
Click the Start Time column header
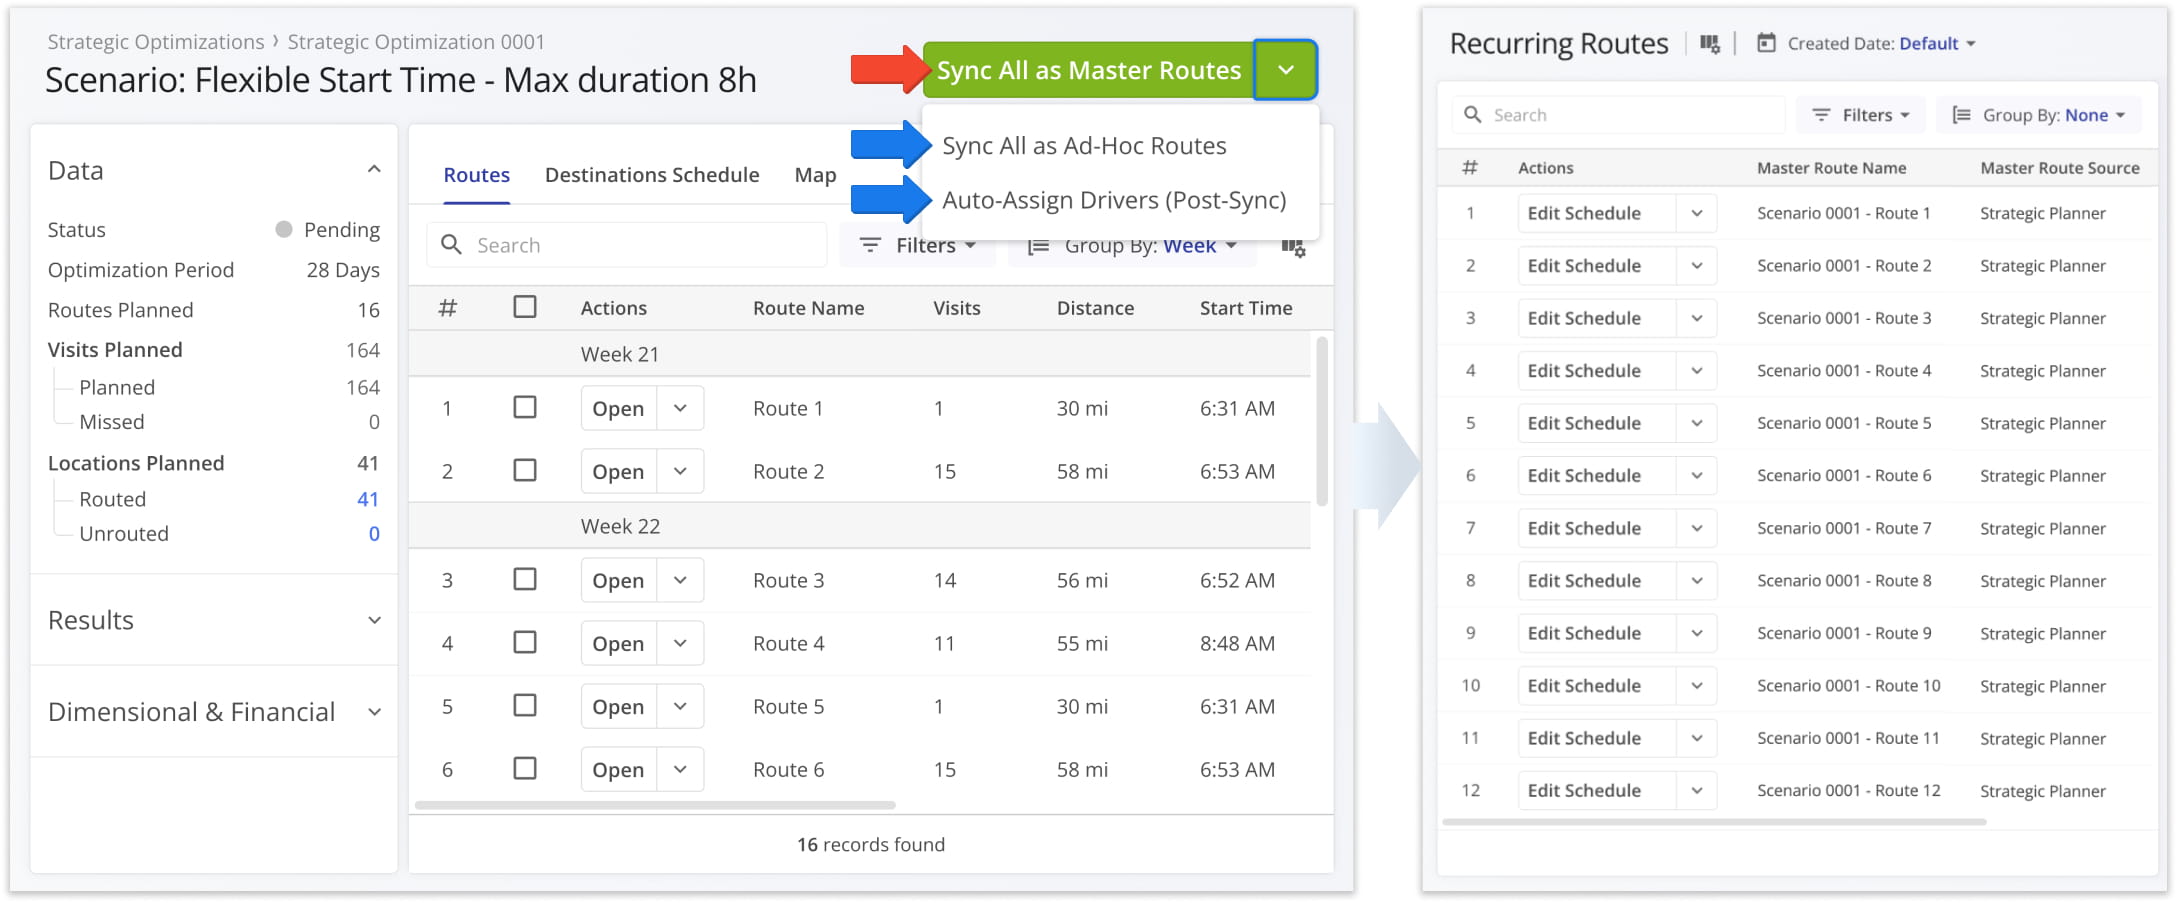pyautogui.click(x=1246, y=308)
